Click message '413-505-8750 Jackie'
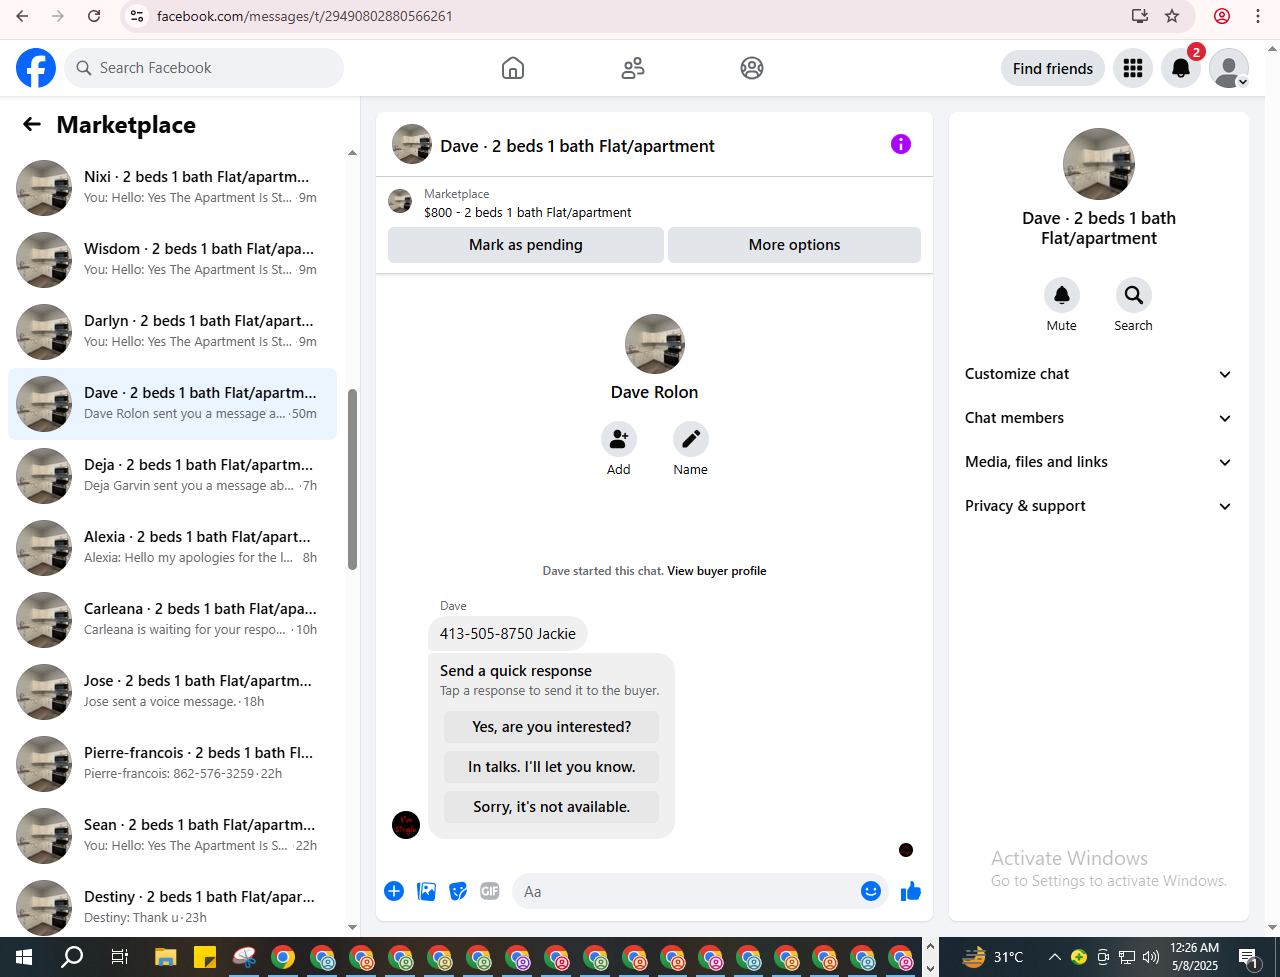Screen dimensions: 1280x977 508,634
